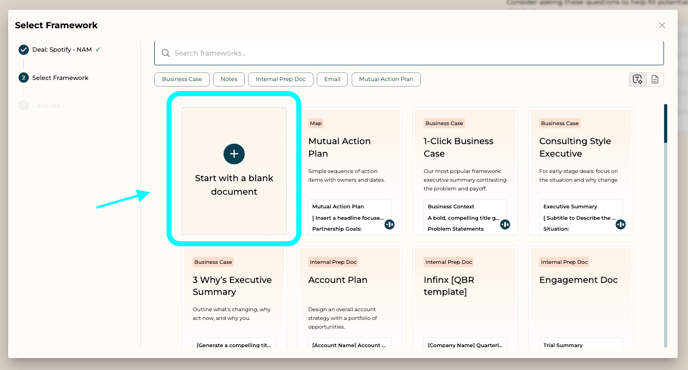Click the framework list vertical scrollbar
The height and width of the screenshot is (370, 688).
click(665, 225)
